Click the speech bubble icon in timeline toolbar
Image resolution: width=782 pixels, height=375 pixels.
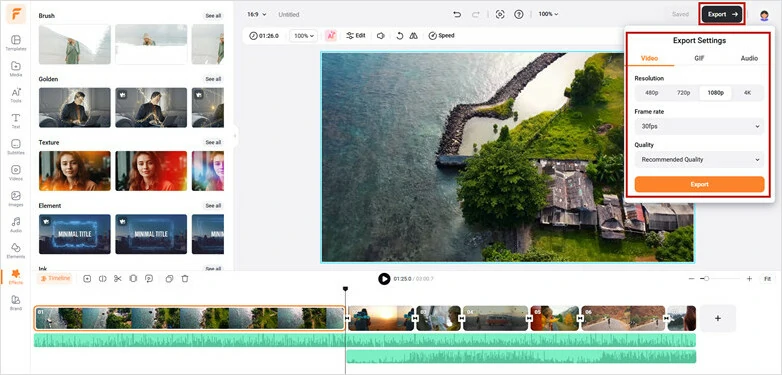tap(149, 279)
